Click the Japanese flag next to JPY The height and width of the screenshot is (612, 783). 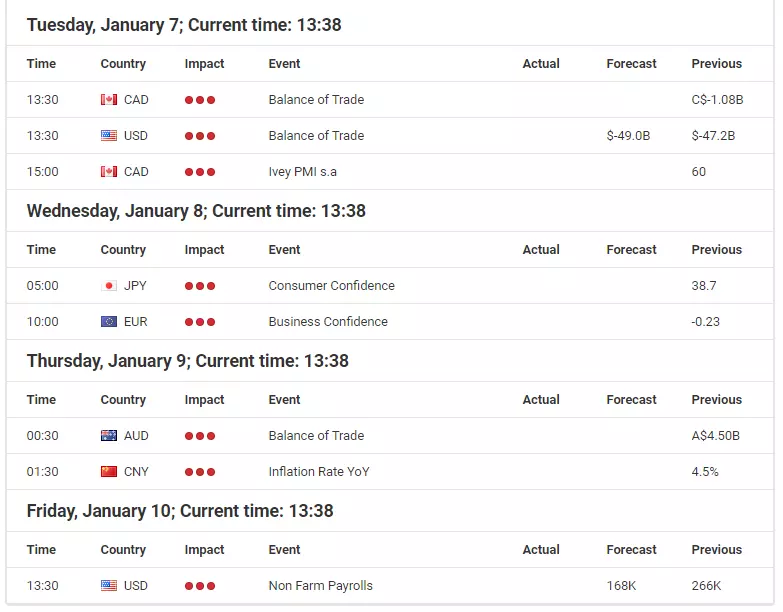pos(109,286)
